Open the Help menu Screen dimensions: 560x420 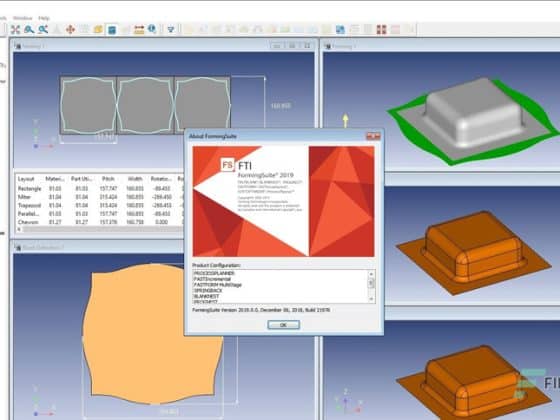pos(44,18)
